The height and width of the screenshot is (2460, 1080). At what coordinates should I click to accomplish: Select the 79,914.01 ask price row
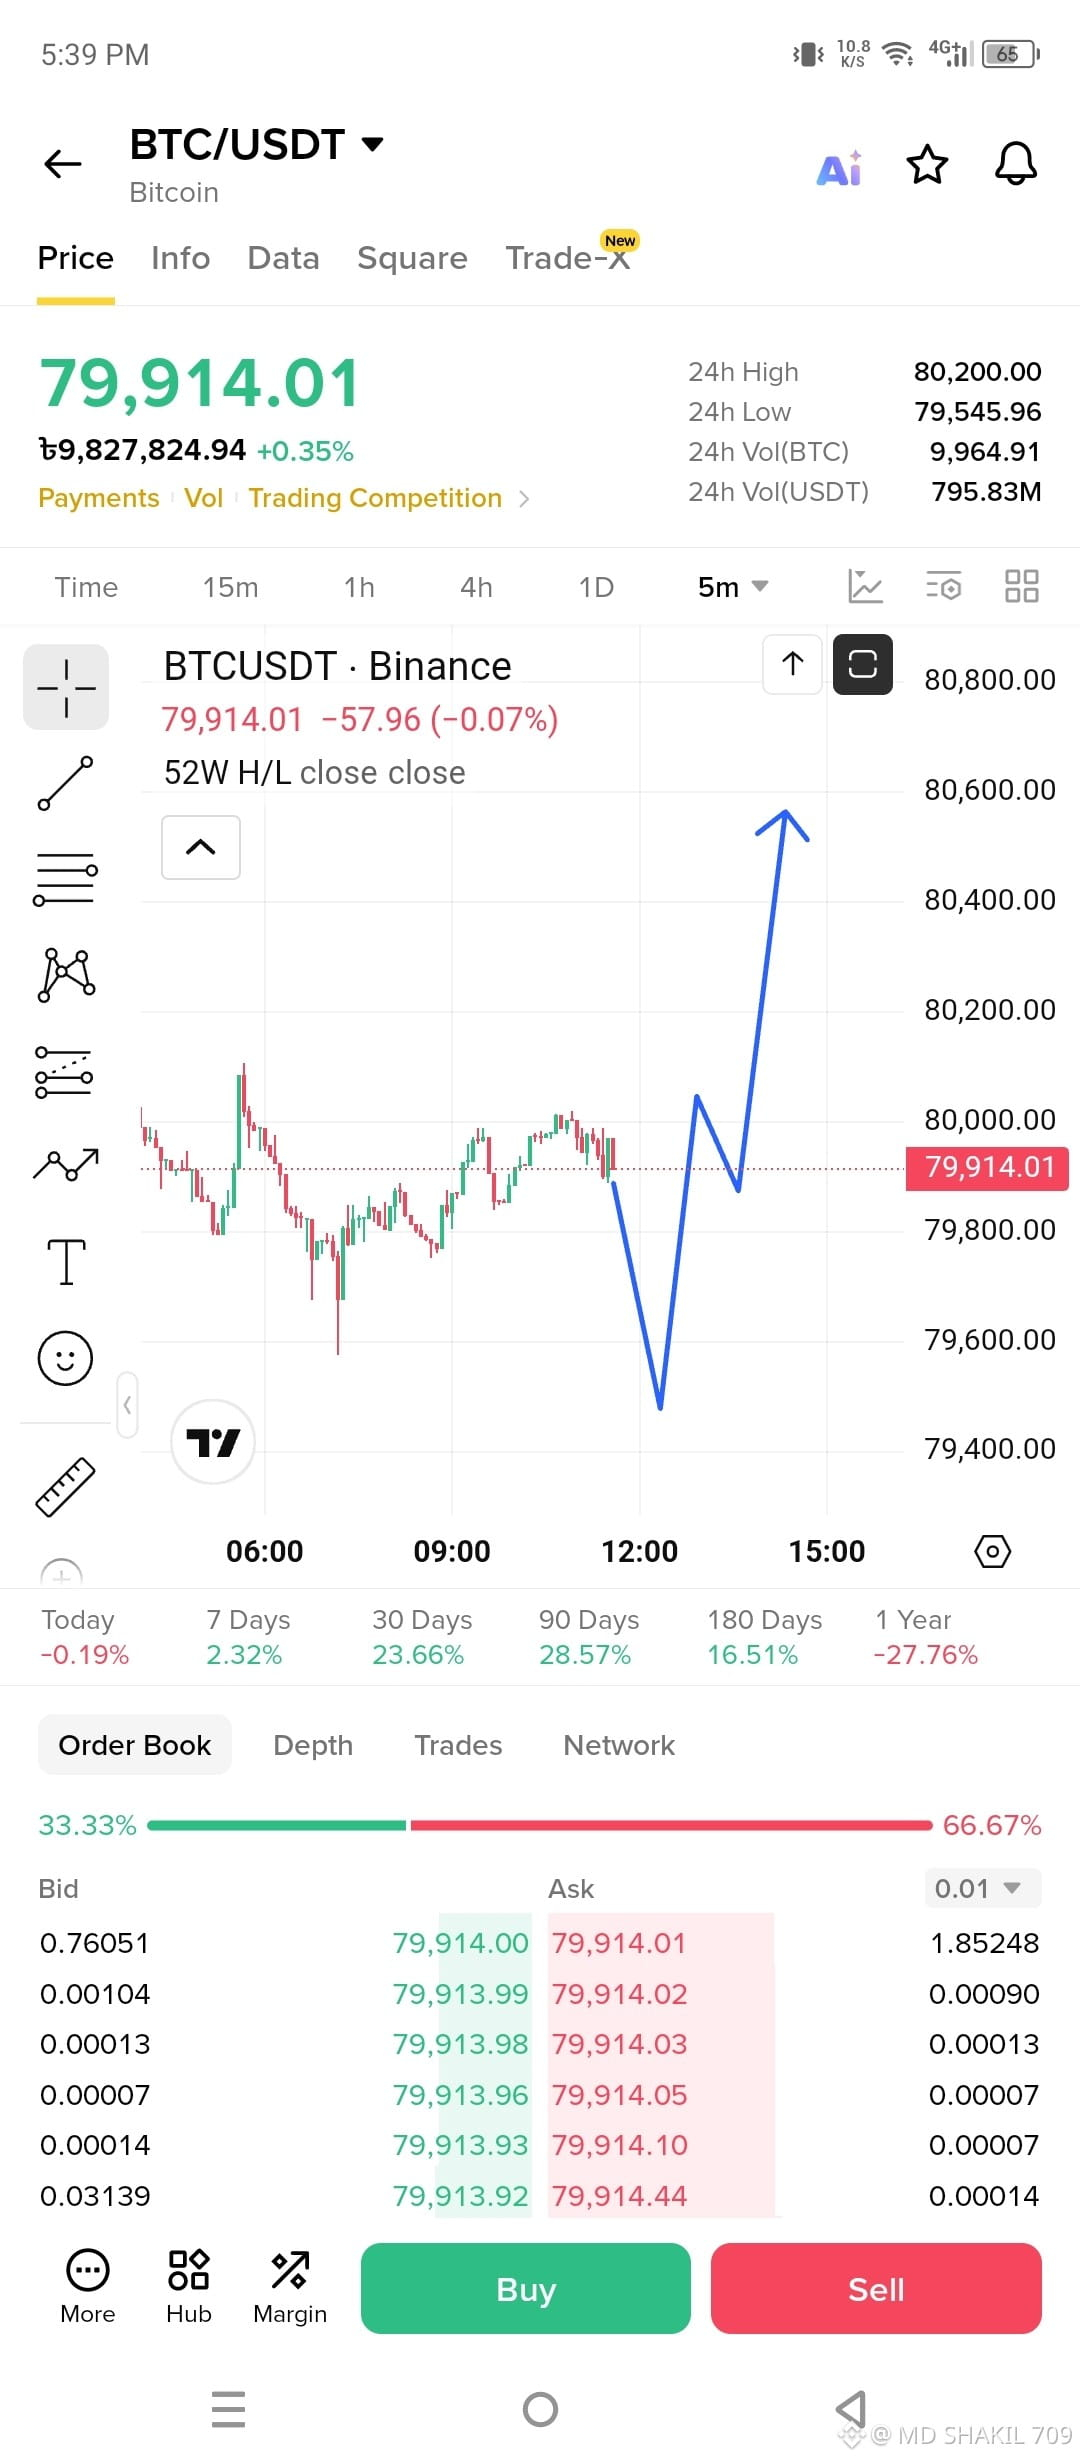click(x=794, y=1943)
